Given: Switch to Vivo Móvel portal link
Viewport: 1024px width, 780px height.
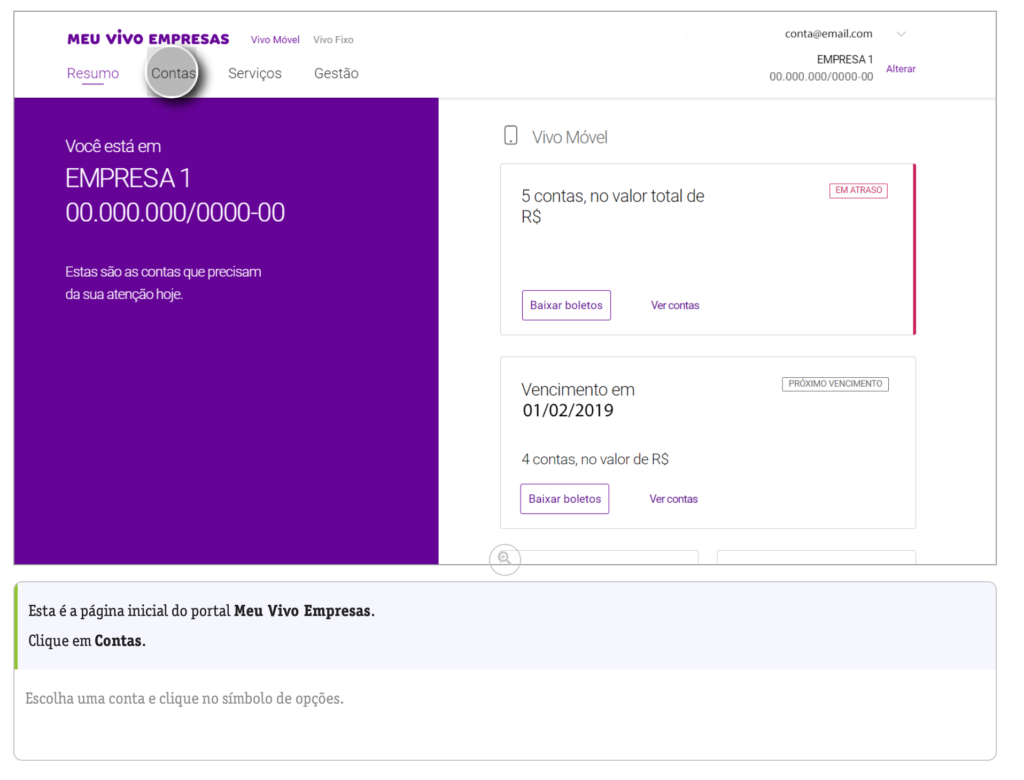Looking at the screenshot, I should coord(275,40).
